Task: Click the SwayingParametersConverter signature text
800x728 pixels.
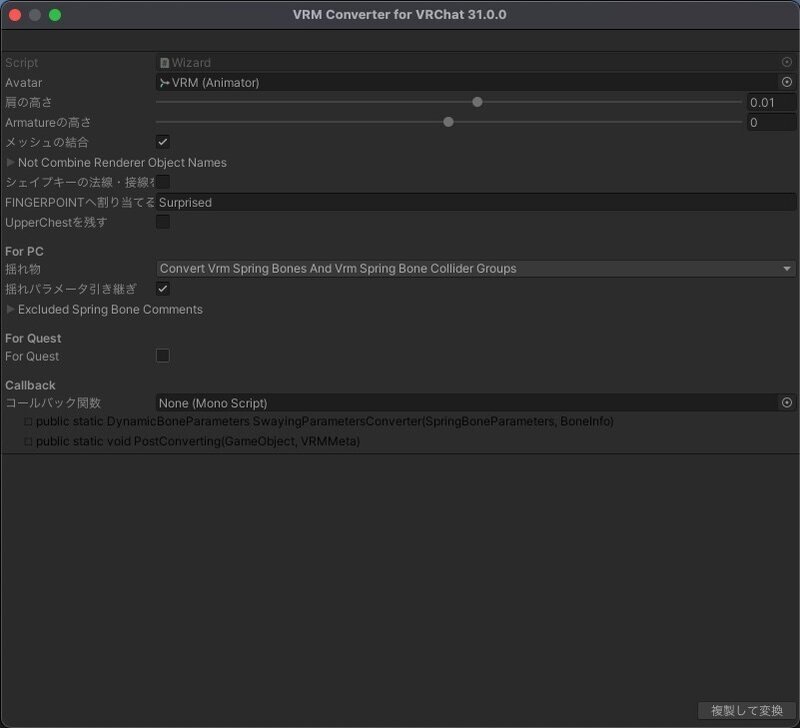Action: (324, 421)
